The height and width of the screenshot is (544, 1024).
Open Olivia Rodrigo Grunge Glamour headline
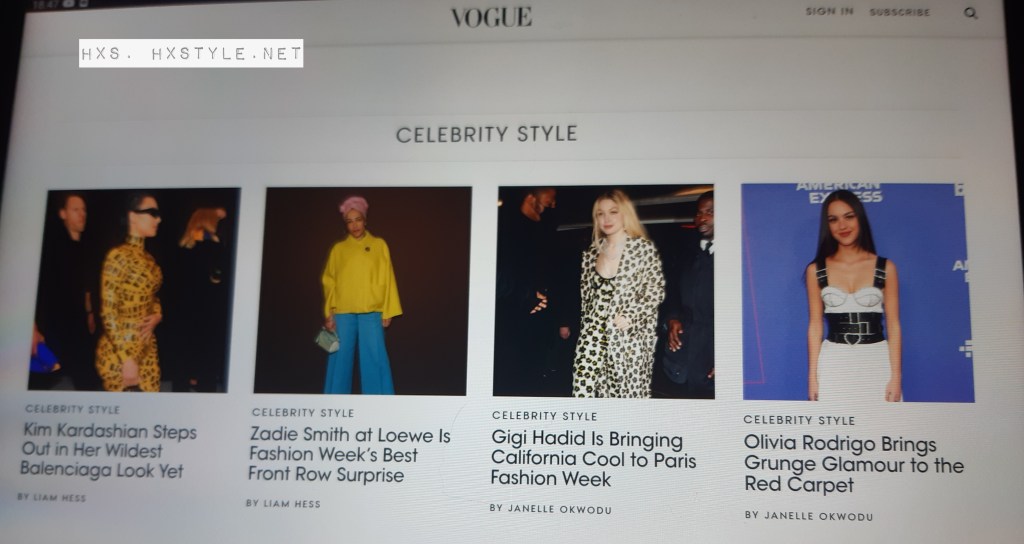854,464
